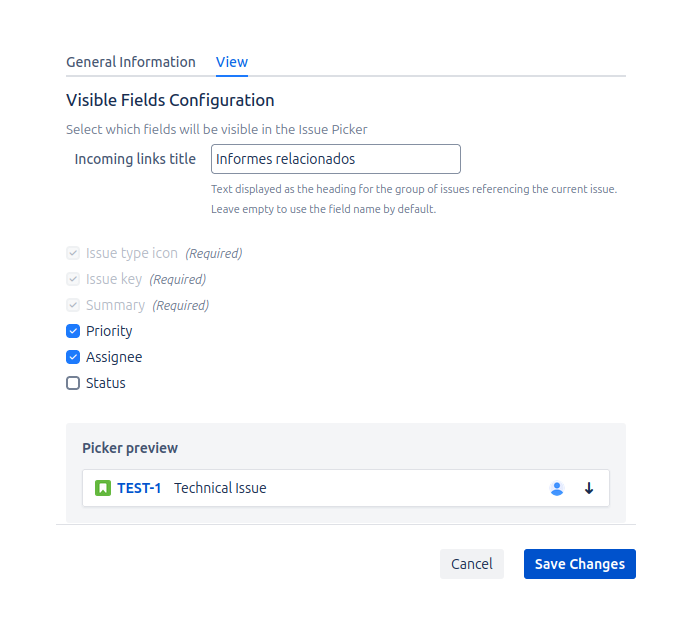Switch to the General Information tab

[x=131, y=62]
